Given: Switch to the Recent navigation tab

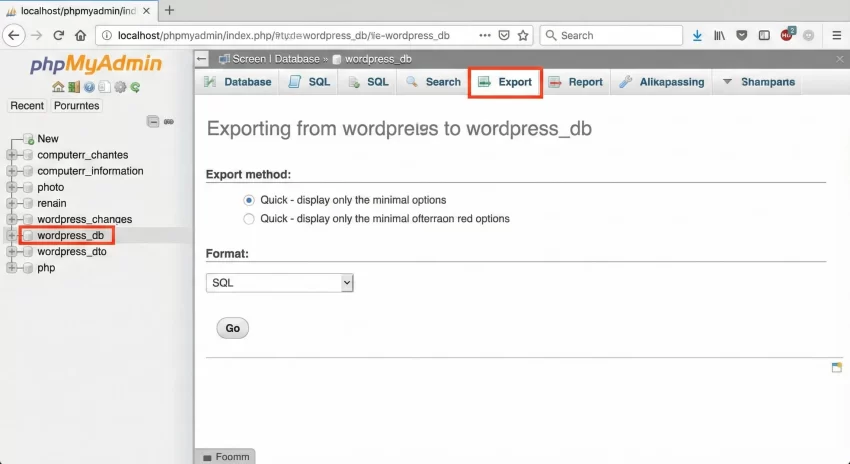Looking at the screenshot, I should click(x=27, y=106).
